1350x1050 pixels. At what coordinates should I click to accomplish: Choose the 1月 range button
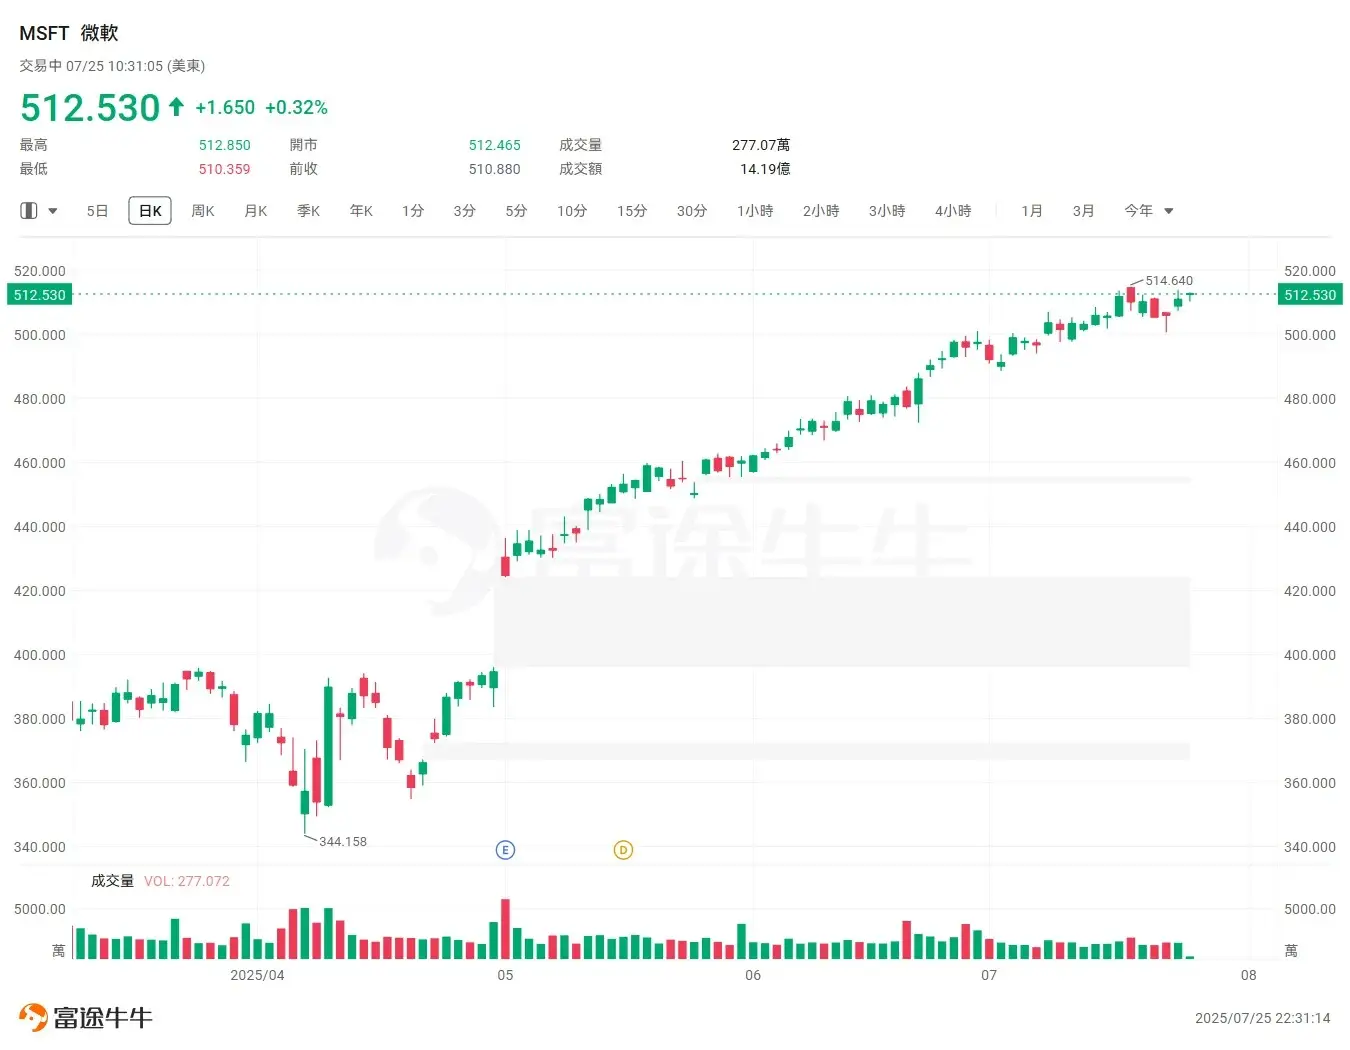click(x=1032, y=211)
